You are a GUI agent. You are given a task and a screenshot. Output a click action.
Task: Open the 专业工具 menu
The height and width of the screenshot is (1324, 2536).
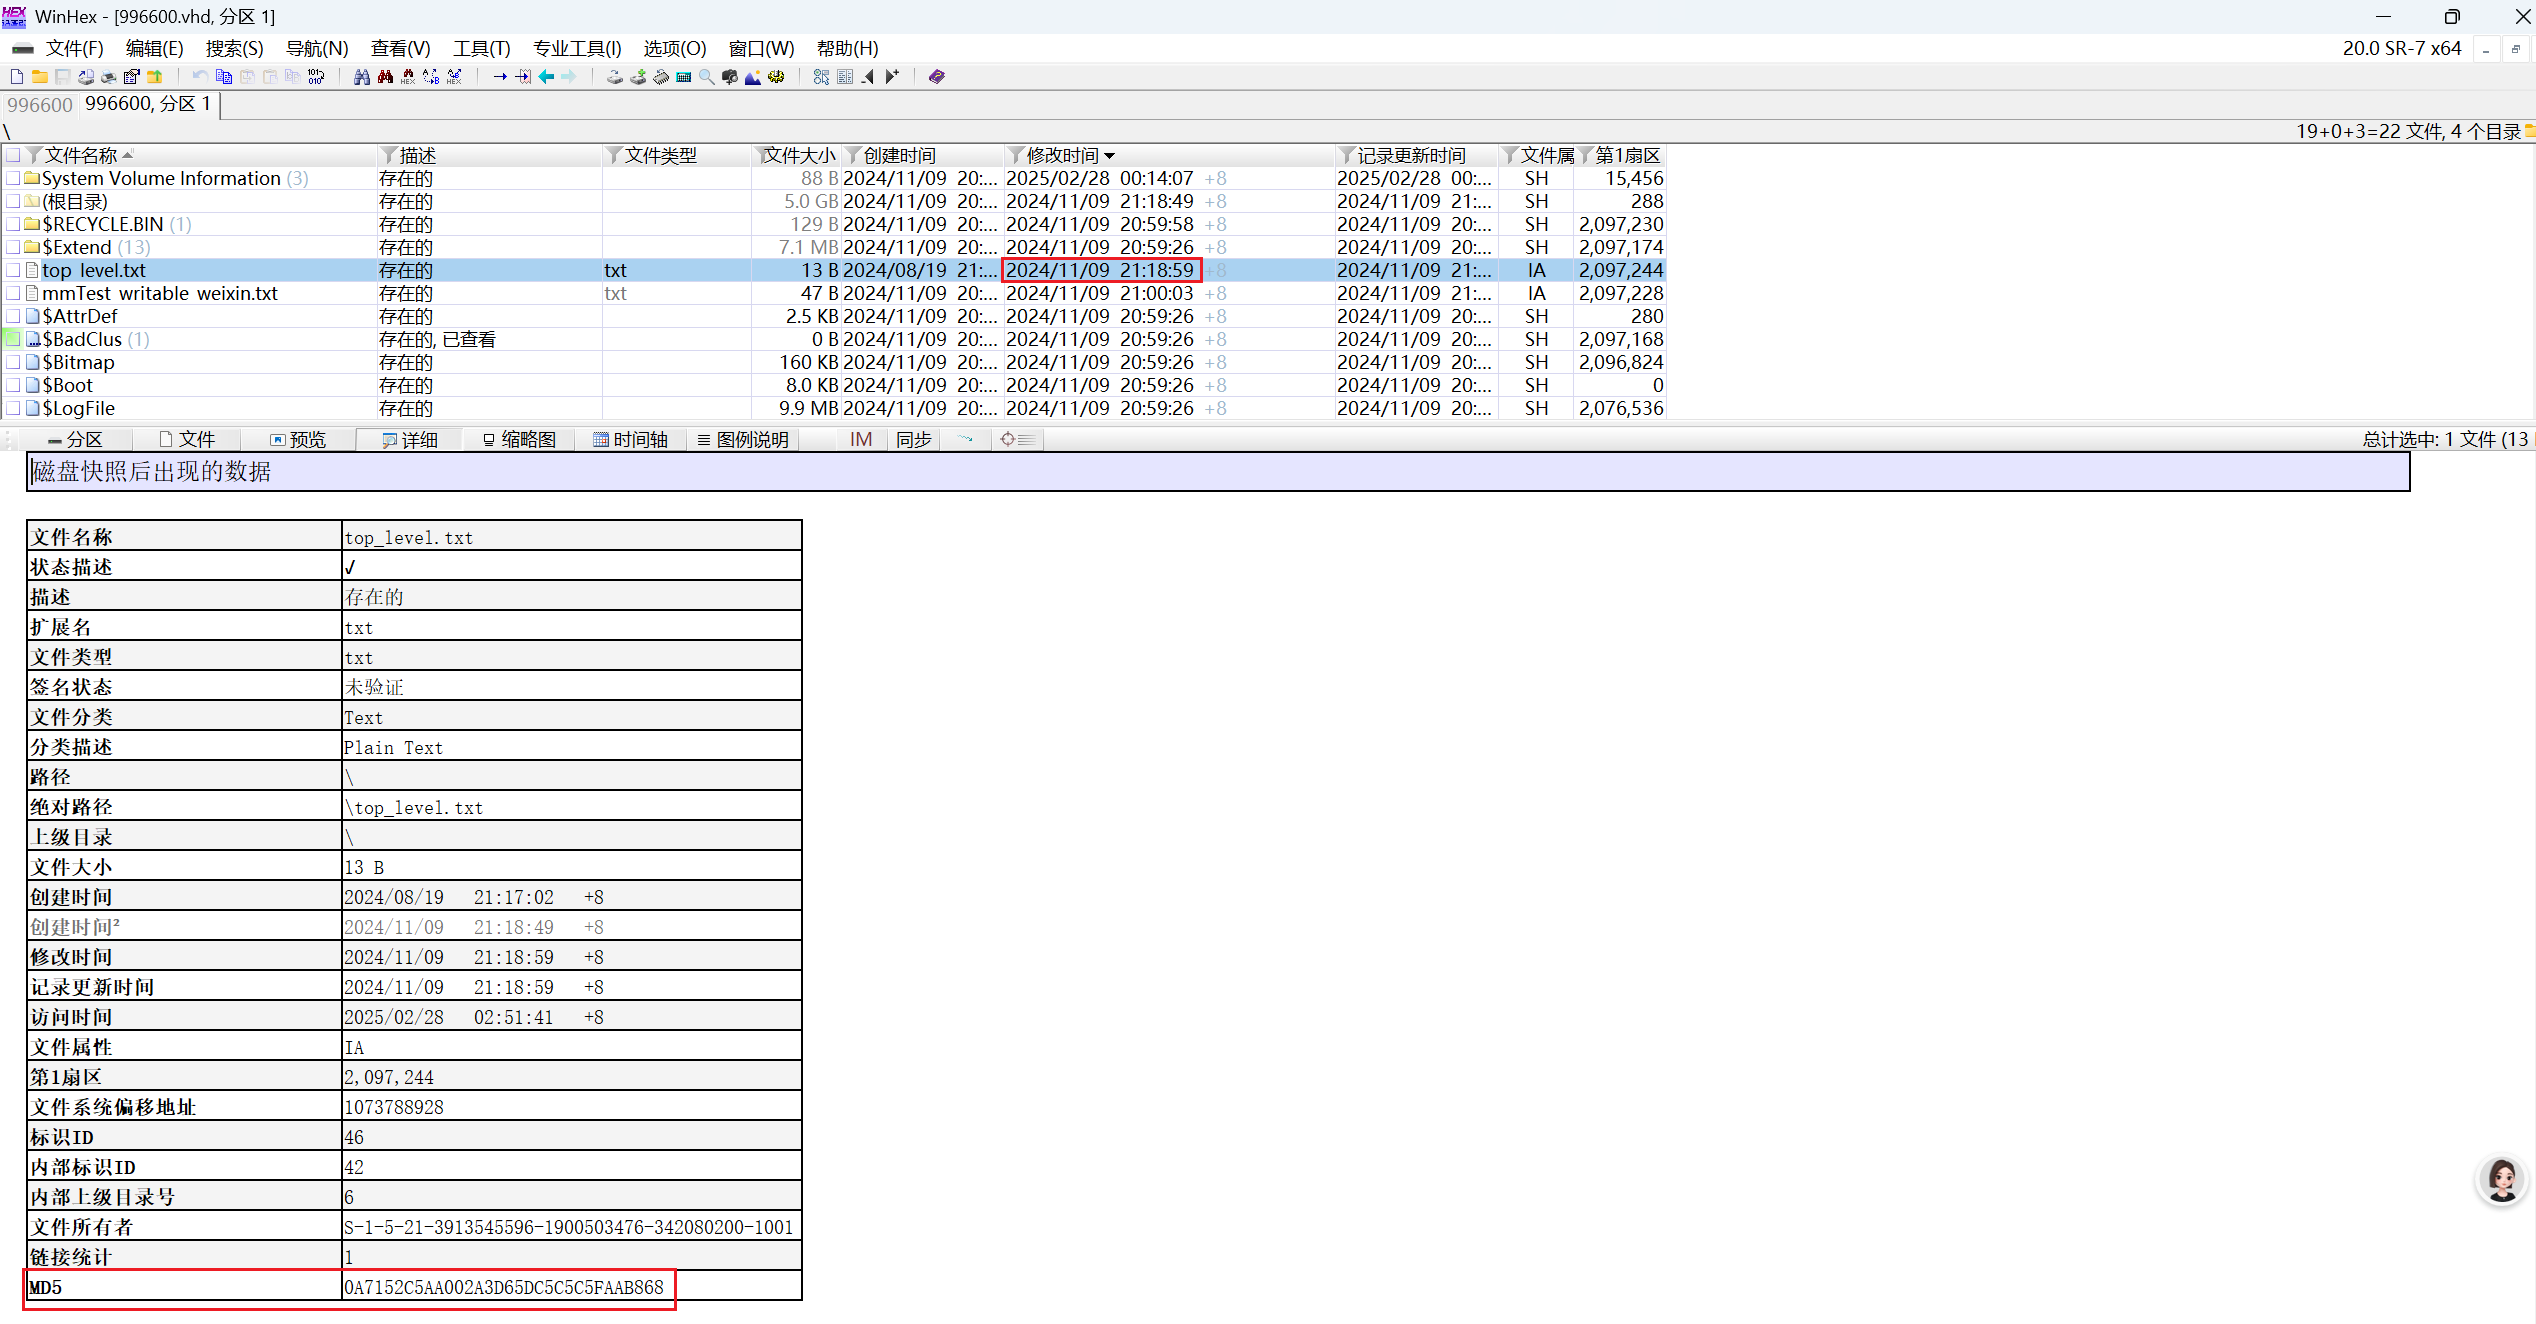(x=577, y=49)
